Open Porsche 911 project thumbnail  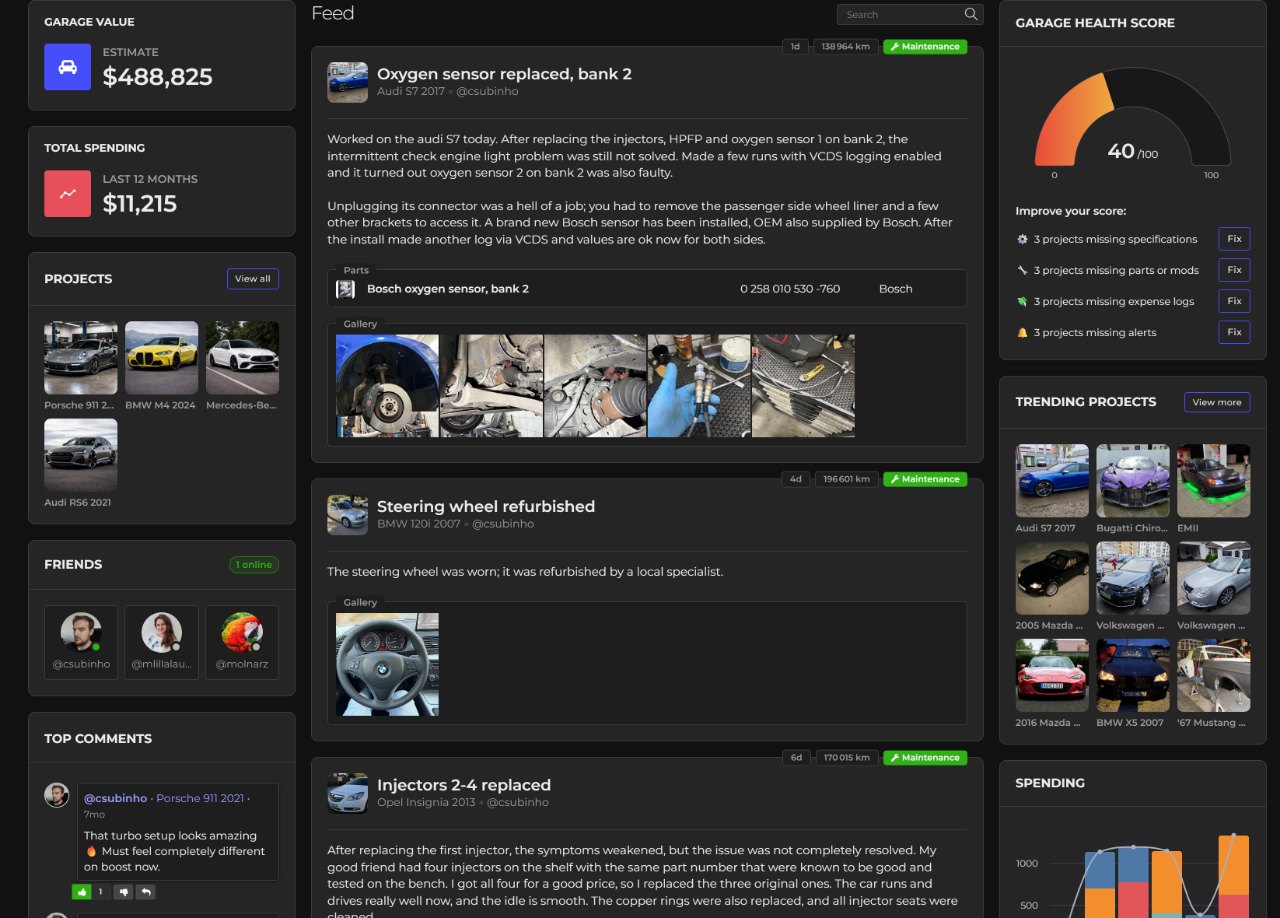81,358
